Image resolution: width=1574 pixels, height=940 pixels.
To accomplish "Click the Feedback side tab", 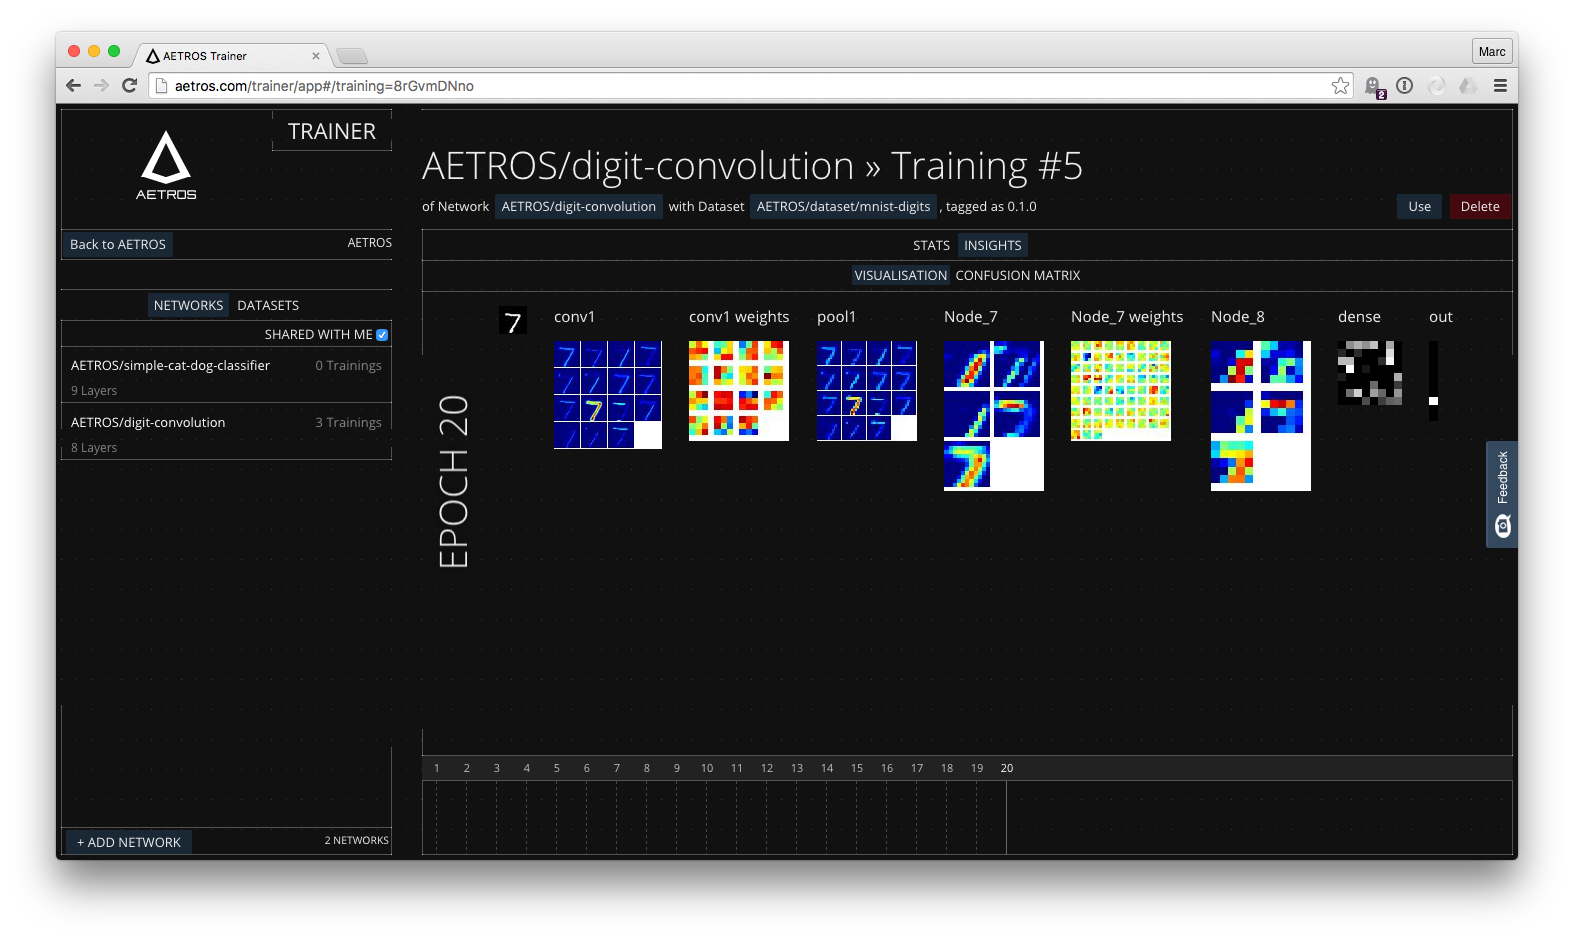I will (1502, 494).
